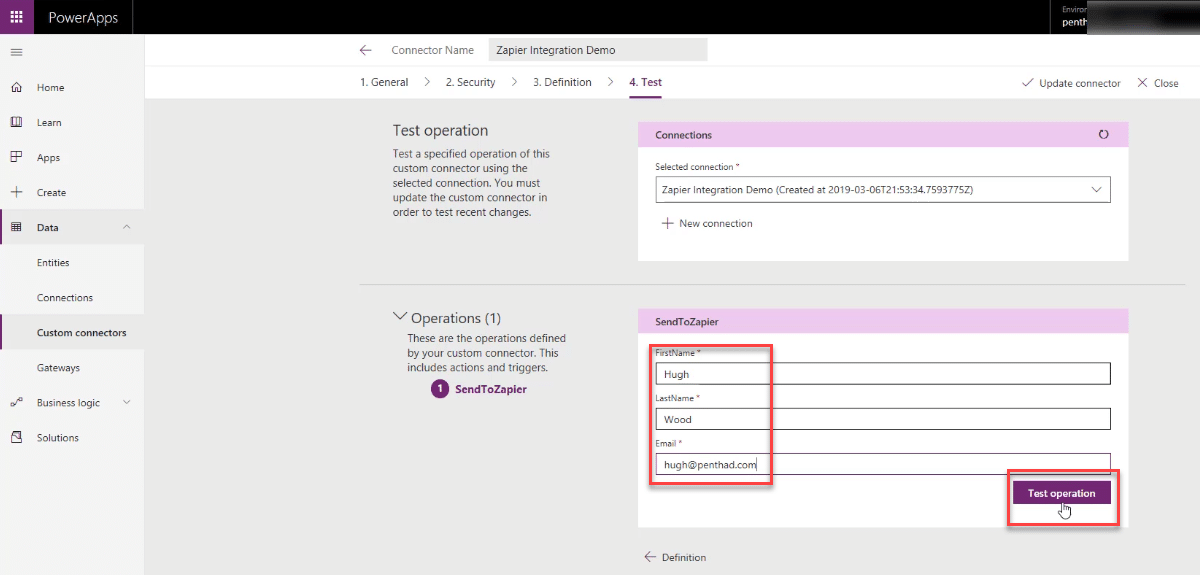Collapse the Operations (1) section
This screenshot has width=1200, height=575.
pyautogui.click(x=400, y=317)
